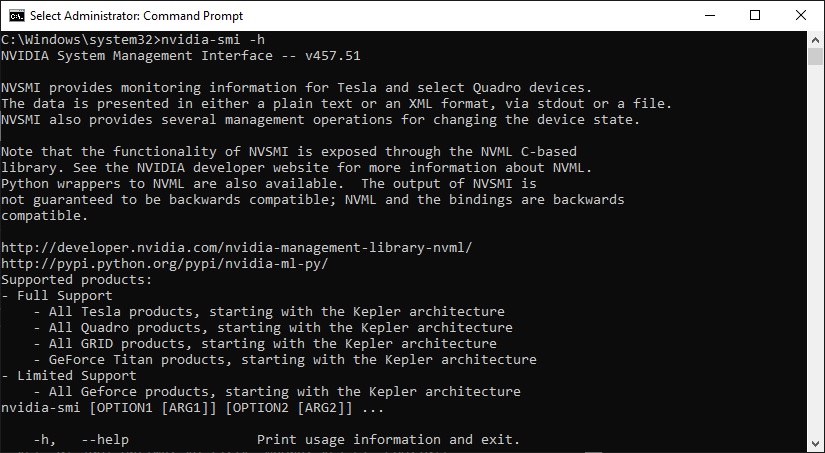Click the '[OPTION1 [ARG1]]' usage syntax text

(x=153, y=408)
